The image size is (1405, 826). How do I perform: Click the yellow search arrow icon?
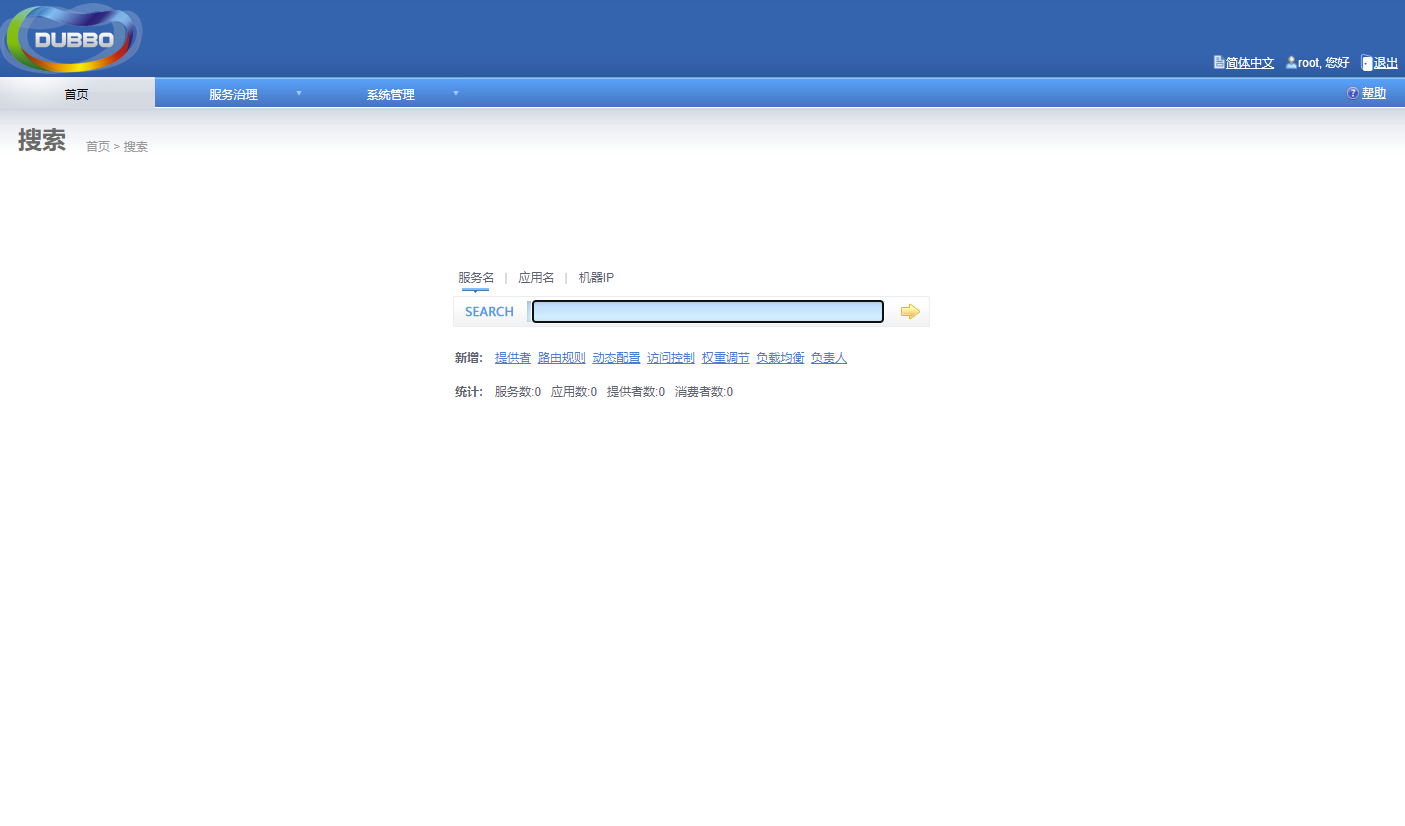909,312
